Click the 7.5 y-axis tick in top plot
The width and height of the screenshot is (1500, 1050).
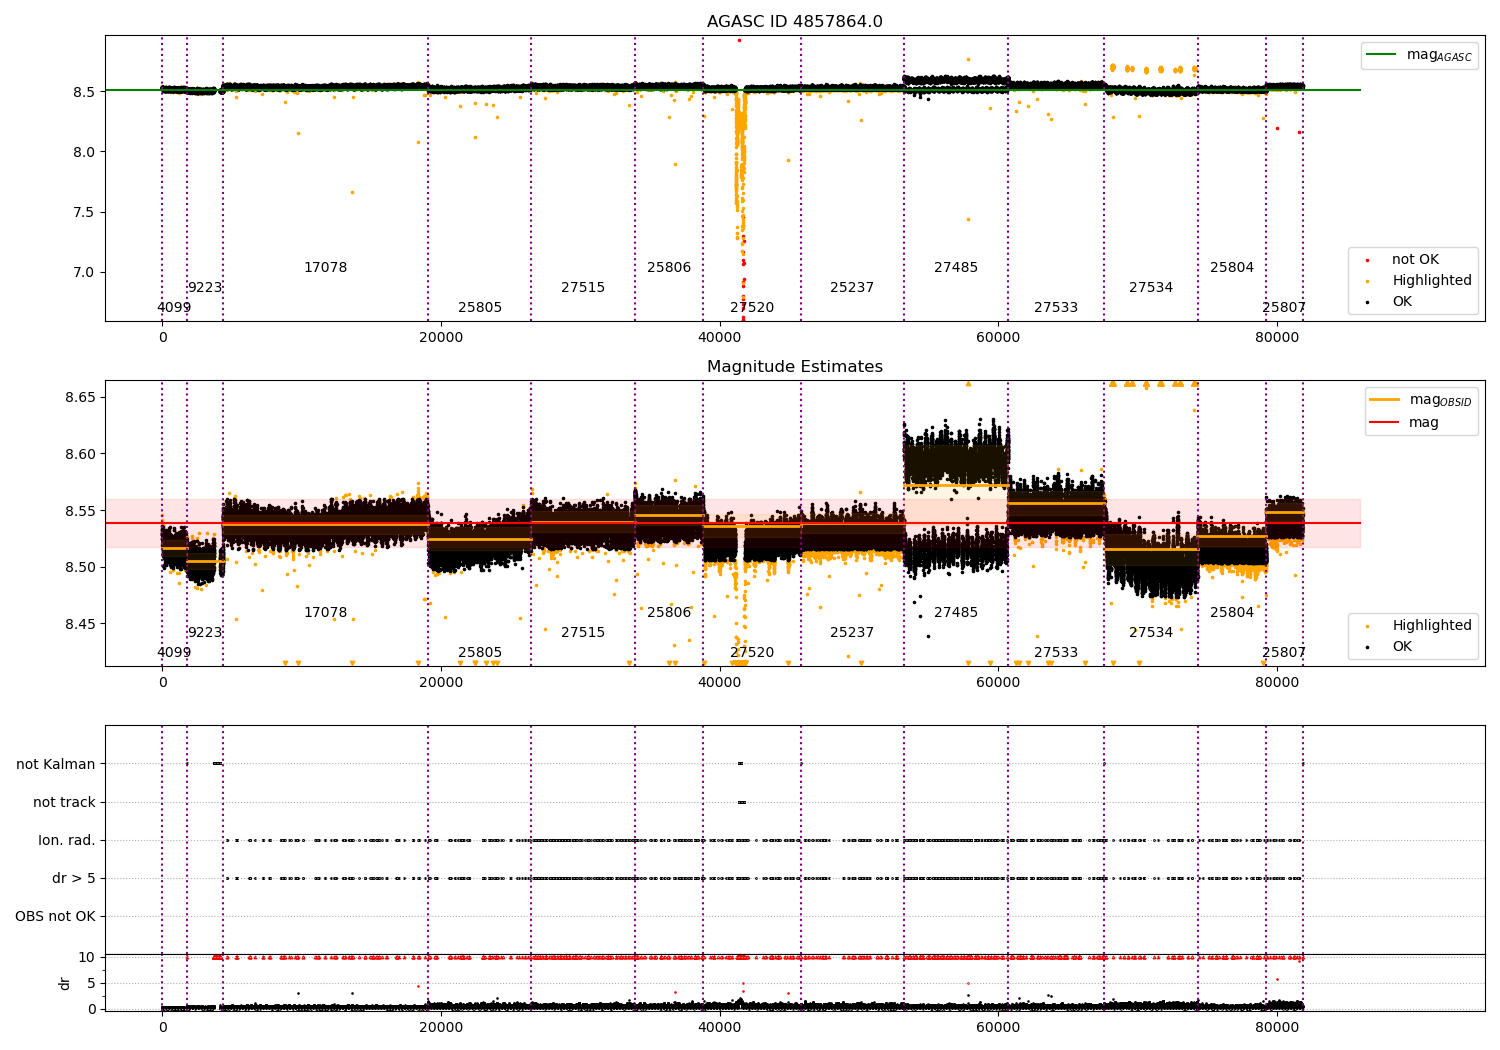tap(85, 213)
